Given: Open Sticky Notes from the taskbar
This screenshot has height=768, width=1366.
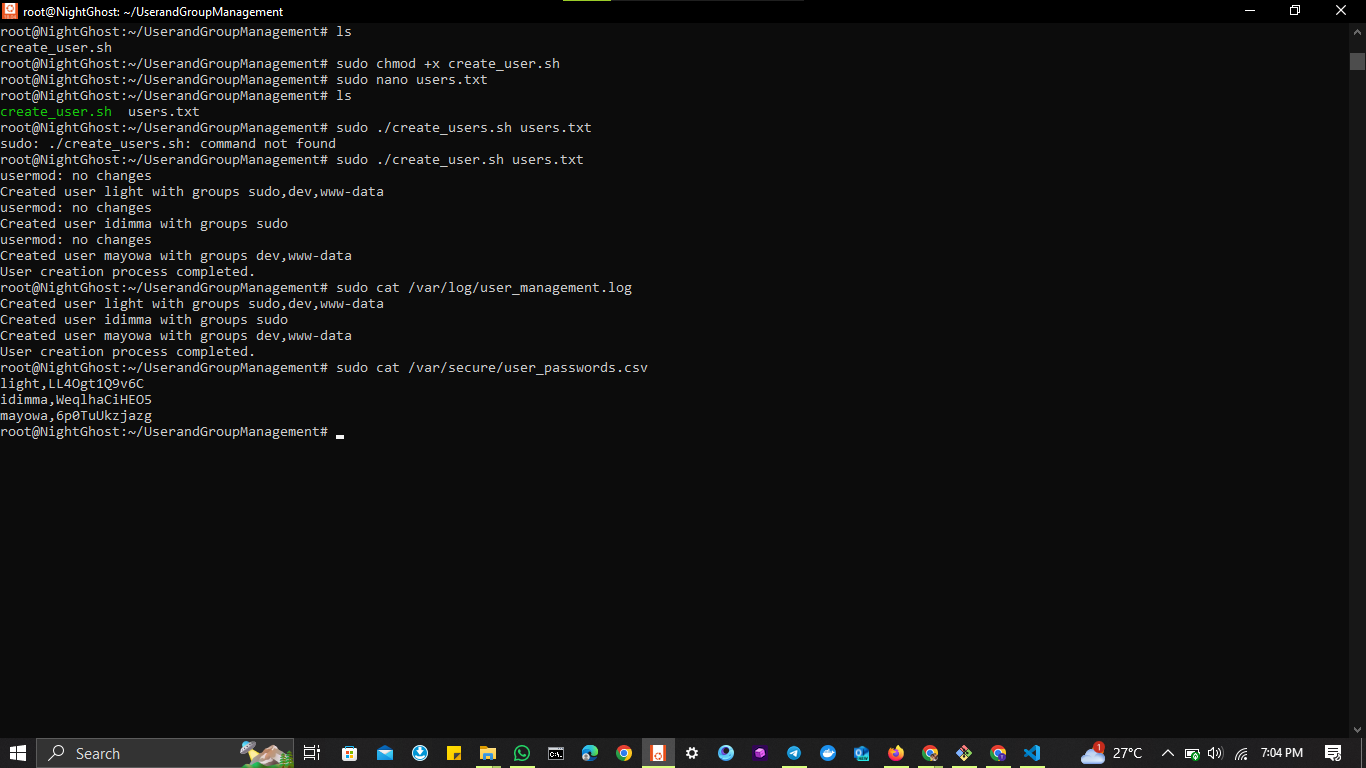Looking at the screenshot, I should 454,753.
